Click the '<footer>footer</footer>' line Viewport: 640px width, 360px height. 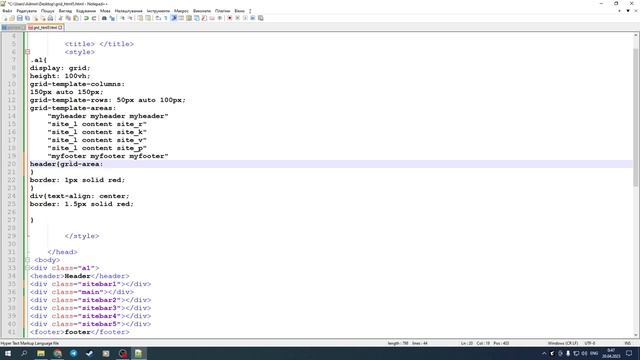click(80, 332)
